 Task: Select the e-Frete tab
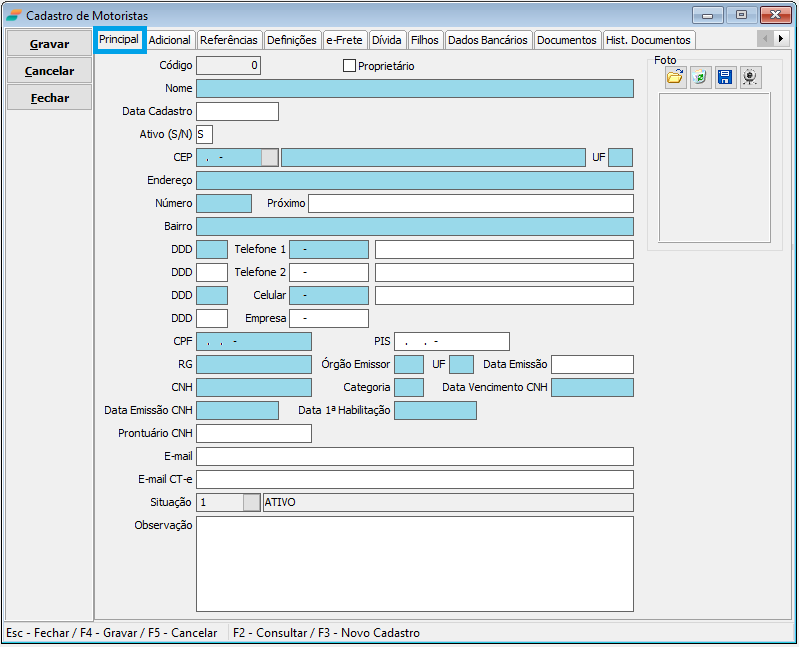[344, 40]
